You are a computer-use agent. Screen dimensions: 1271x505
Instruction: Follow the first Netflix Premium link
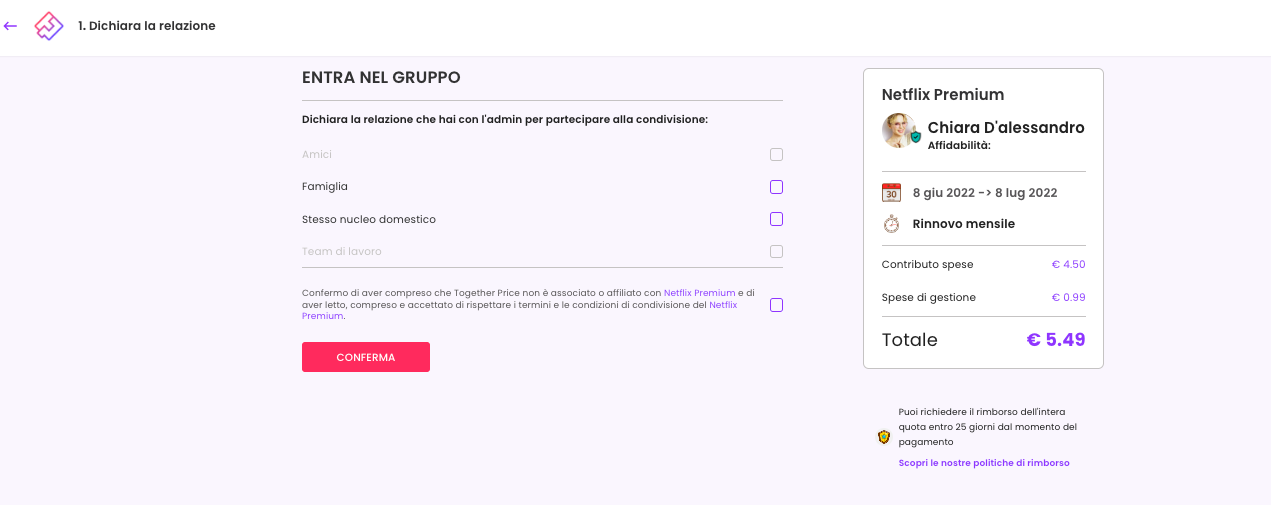699,293
